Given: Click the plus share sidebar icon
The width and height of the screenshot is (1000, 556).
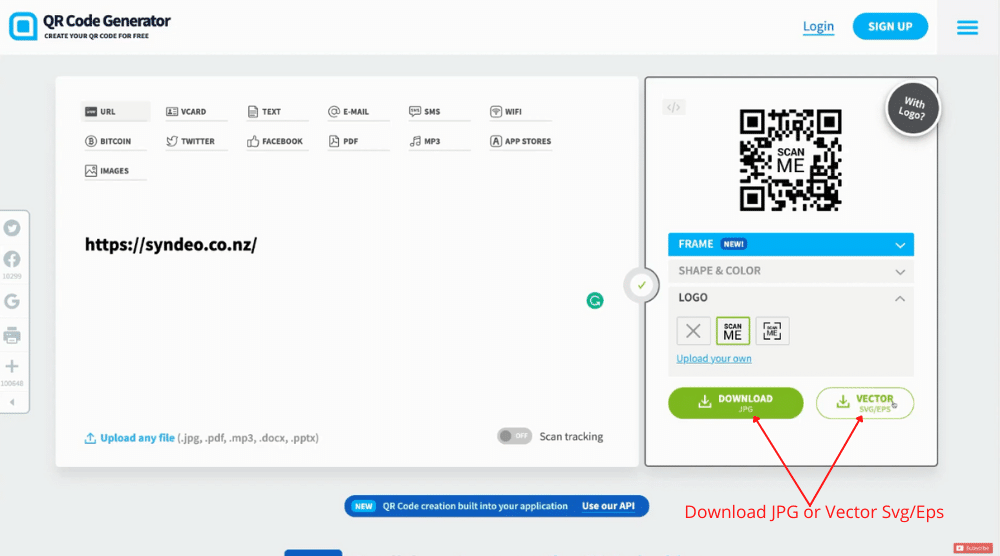Looking at the screenshot, I should pyautogui.click(x=12, y=366).
